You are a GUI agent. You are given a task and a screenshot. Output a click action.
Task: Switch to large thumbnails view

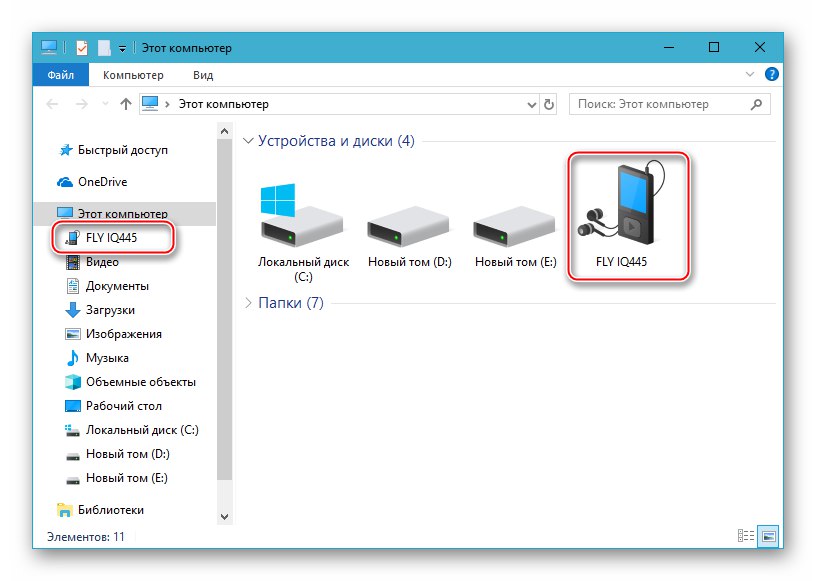pos(768,536)
